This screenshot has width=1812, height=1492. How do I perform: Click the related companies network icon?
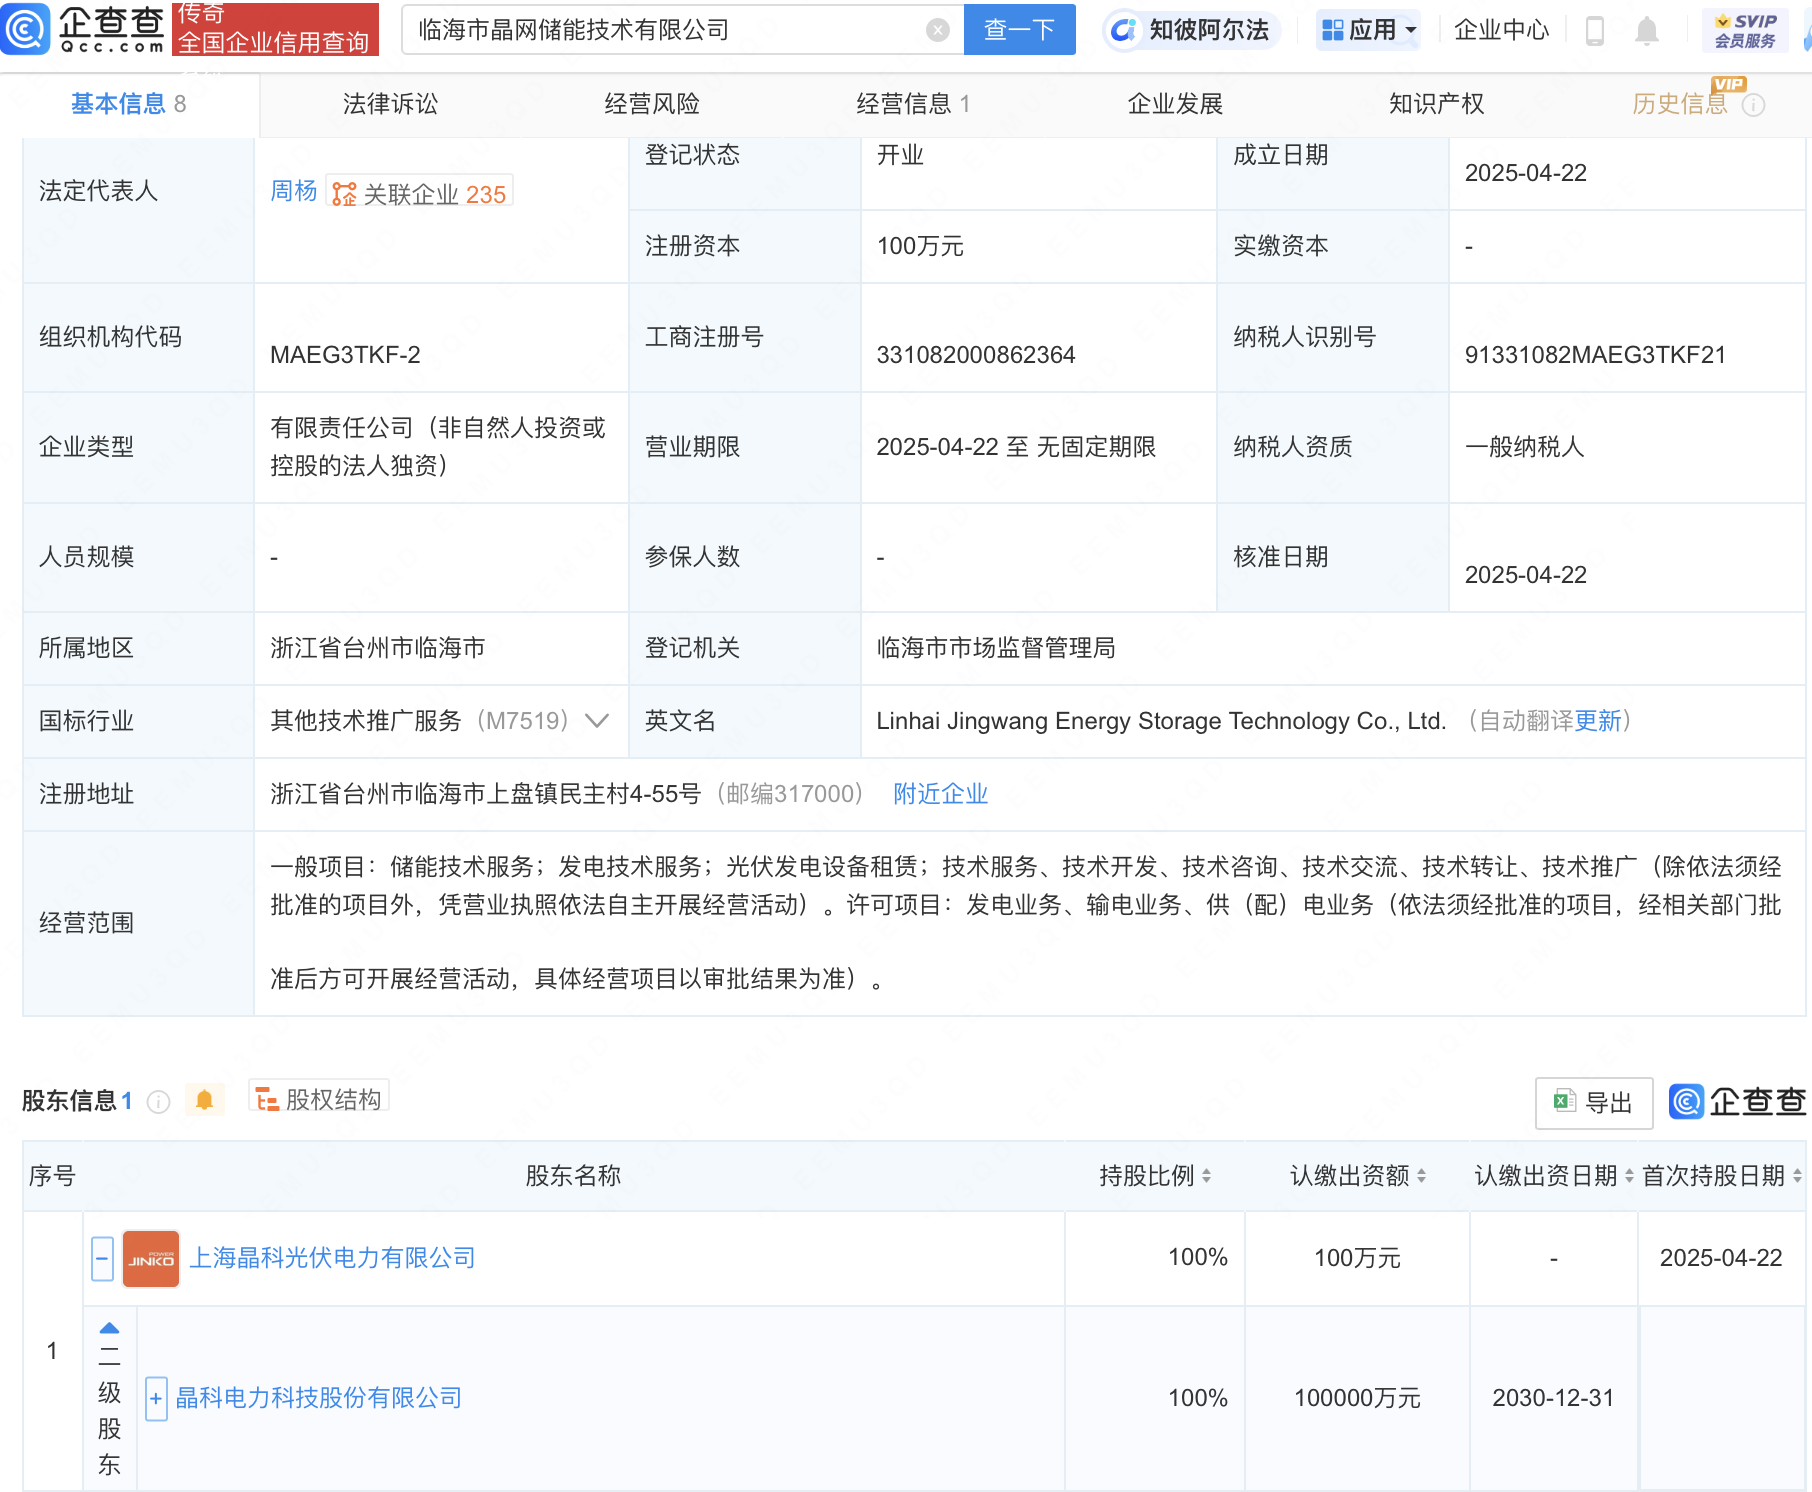point(344,194)
